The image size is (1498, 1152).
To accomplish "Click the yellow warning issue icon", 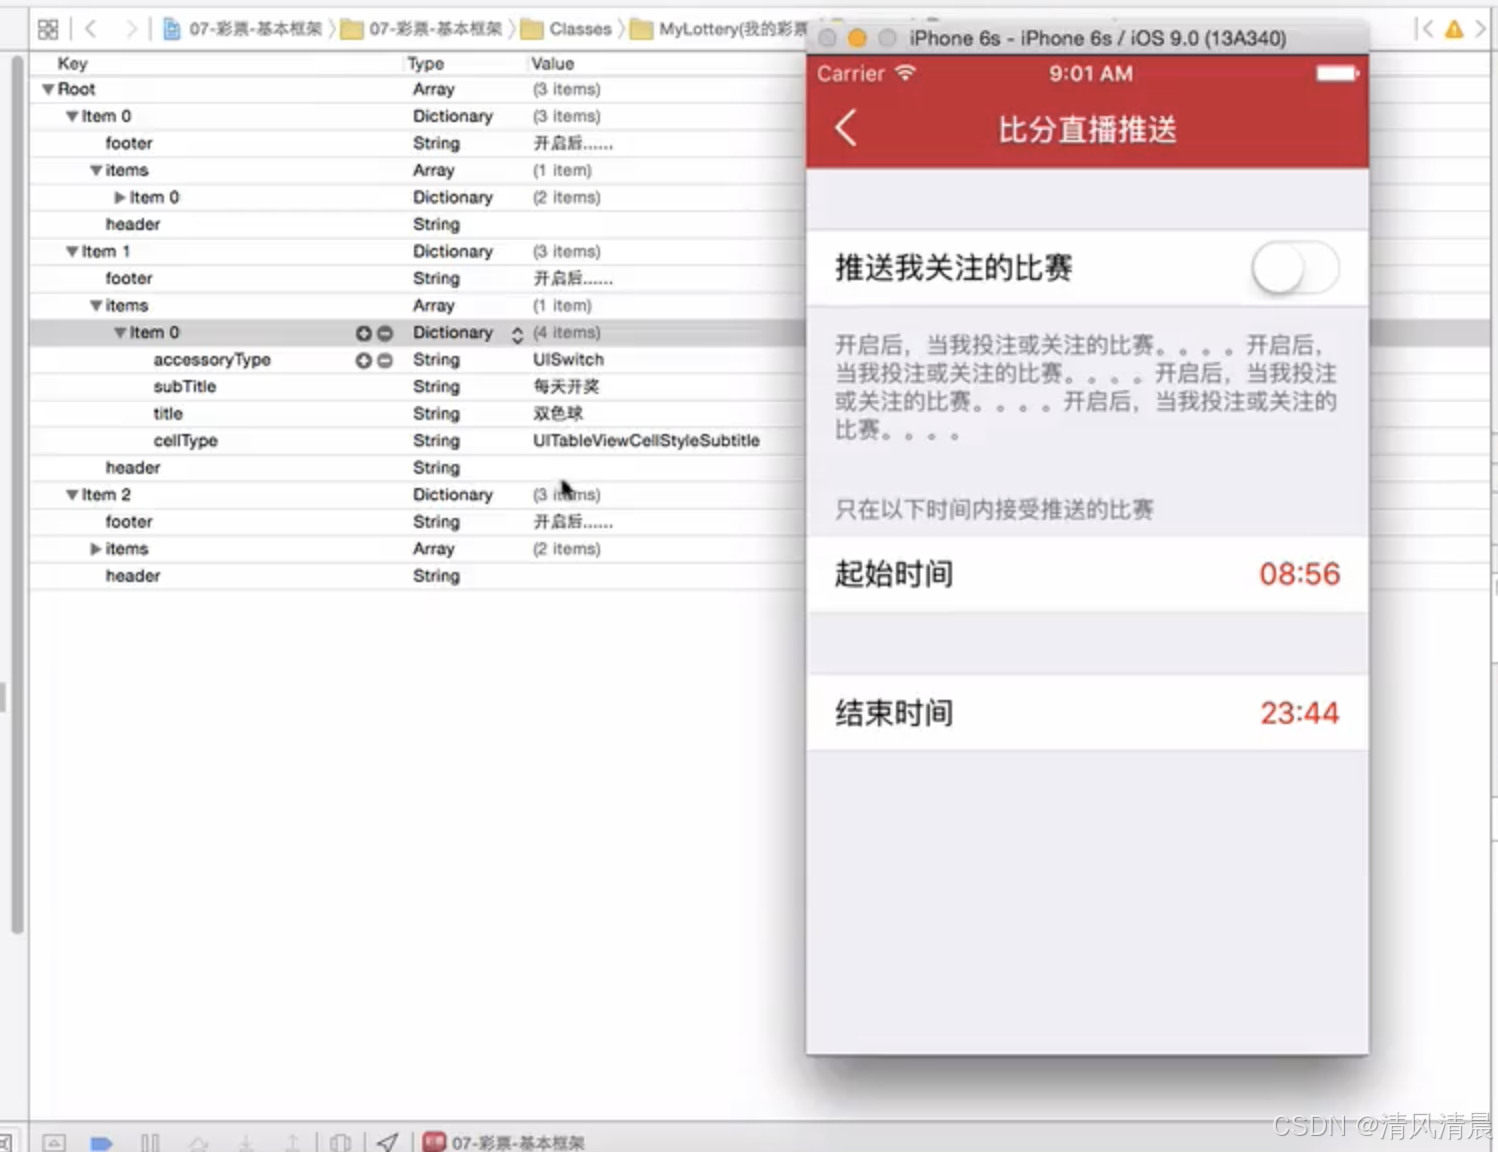I will (1454, 29).
